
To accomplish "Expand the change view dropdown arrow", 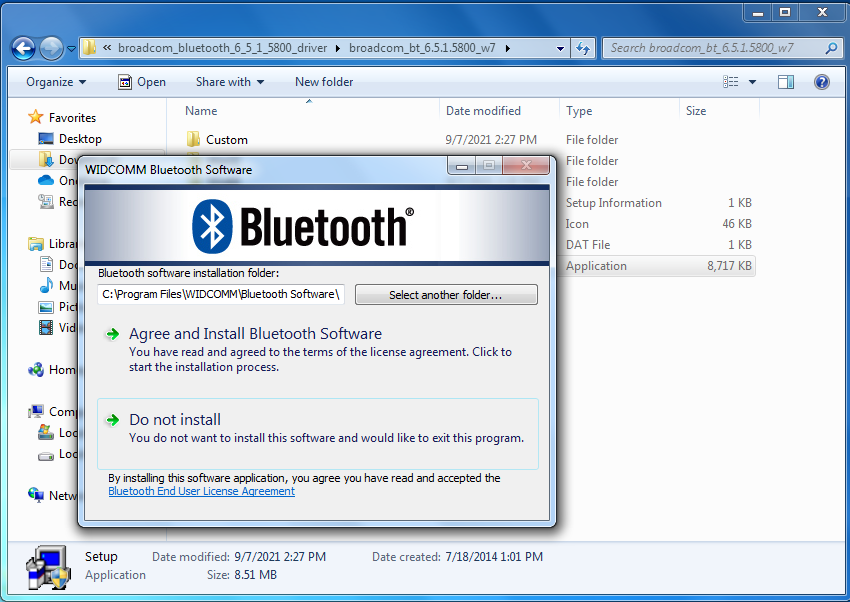I will pos(753,81).
